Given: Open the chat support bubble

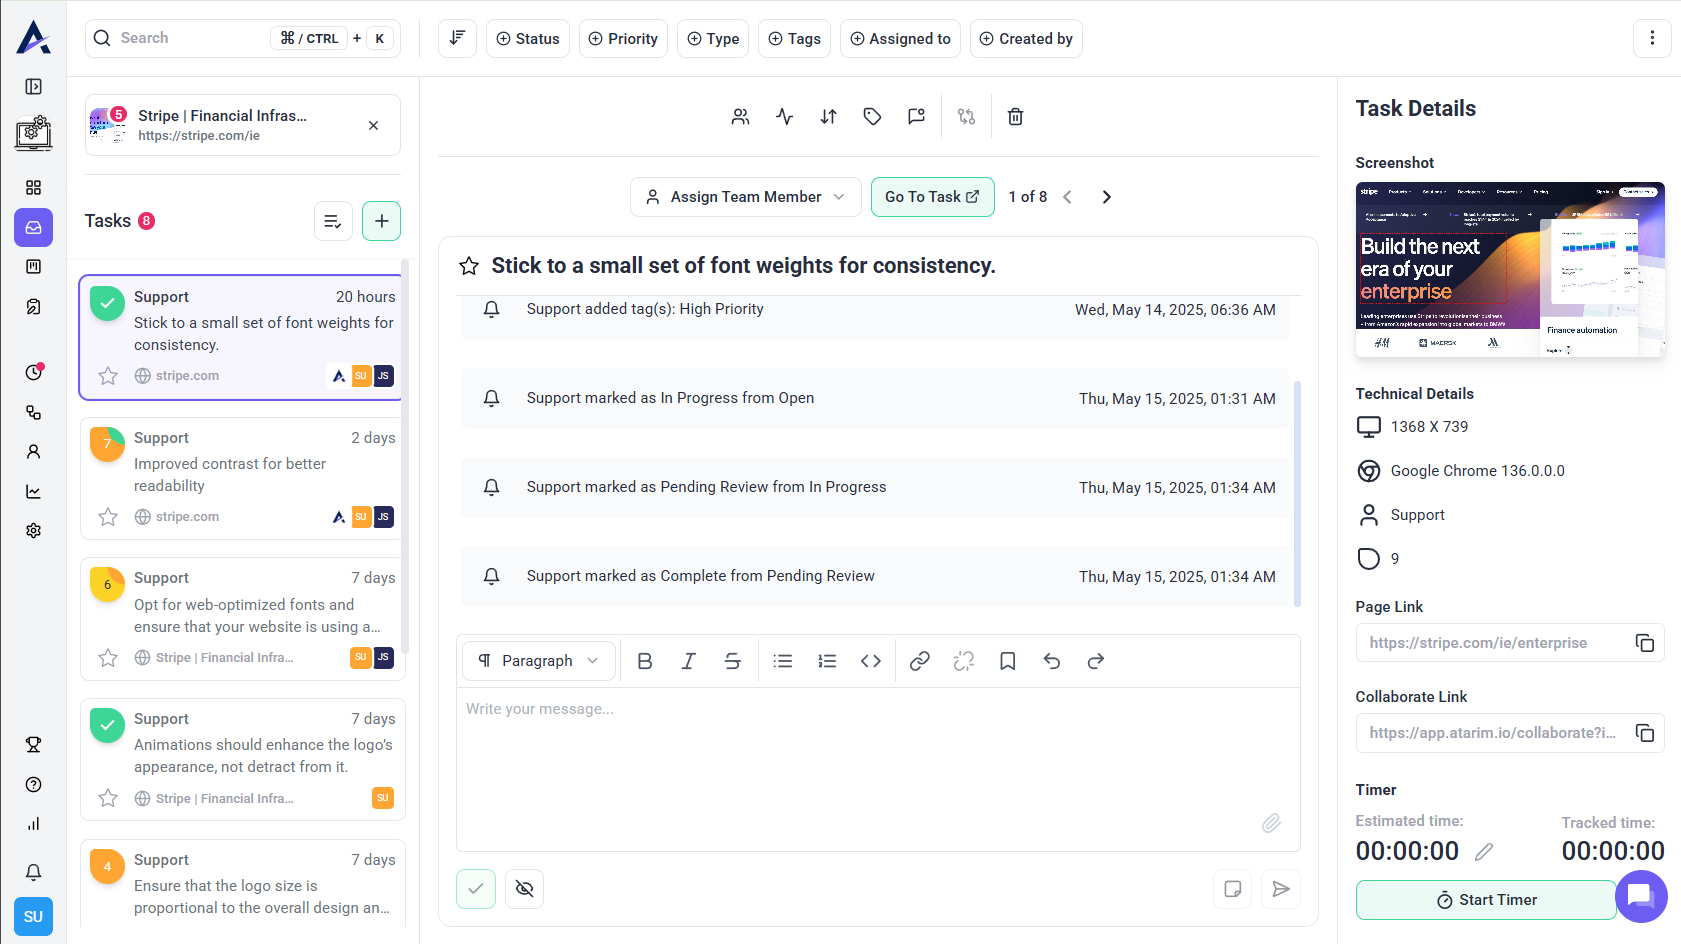Looking at the screenshot, I should tap(1641, 896).
